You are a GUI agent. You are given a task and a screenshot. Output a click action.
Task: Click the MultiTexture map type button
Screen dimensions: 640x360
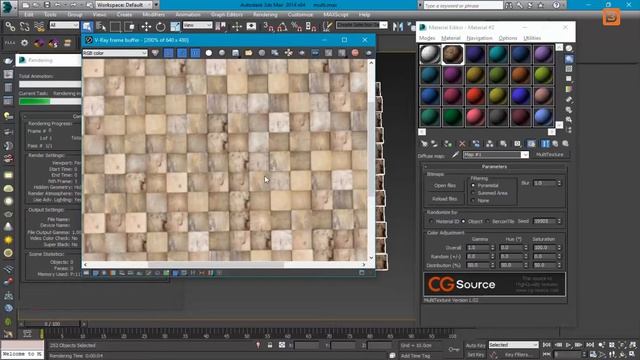click(549, 155)
